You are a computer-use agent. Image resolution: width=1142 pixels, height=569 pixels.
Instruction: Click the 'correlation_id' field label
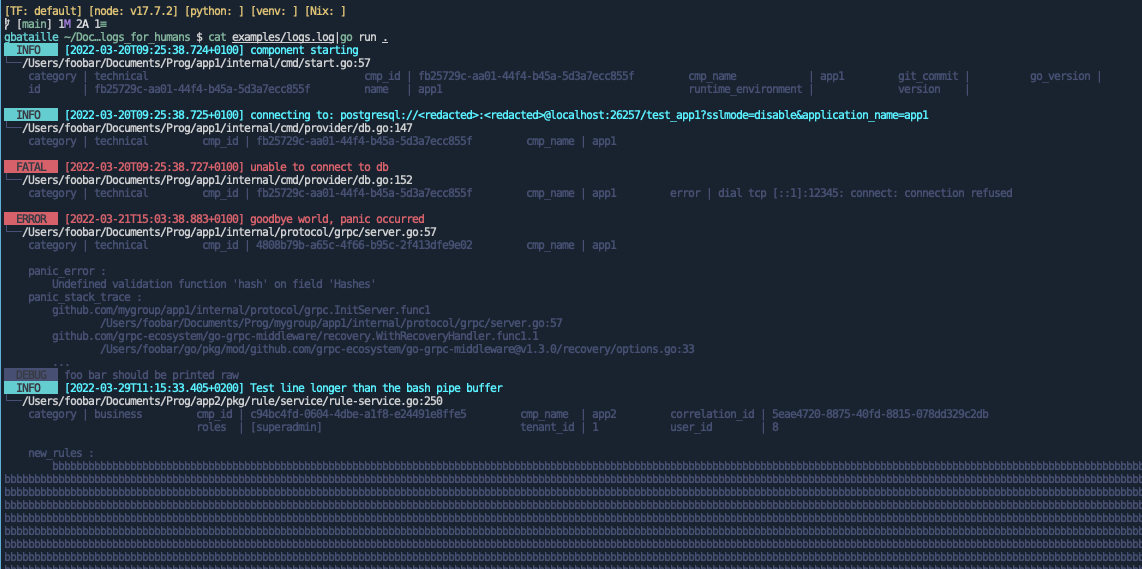click(x=712, y=414)
